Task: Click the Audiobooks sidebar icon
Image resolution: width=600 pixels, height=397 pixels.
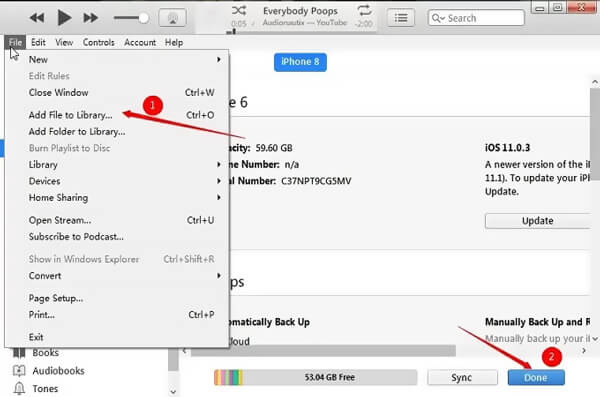Action: coord(19,371)
